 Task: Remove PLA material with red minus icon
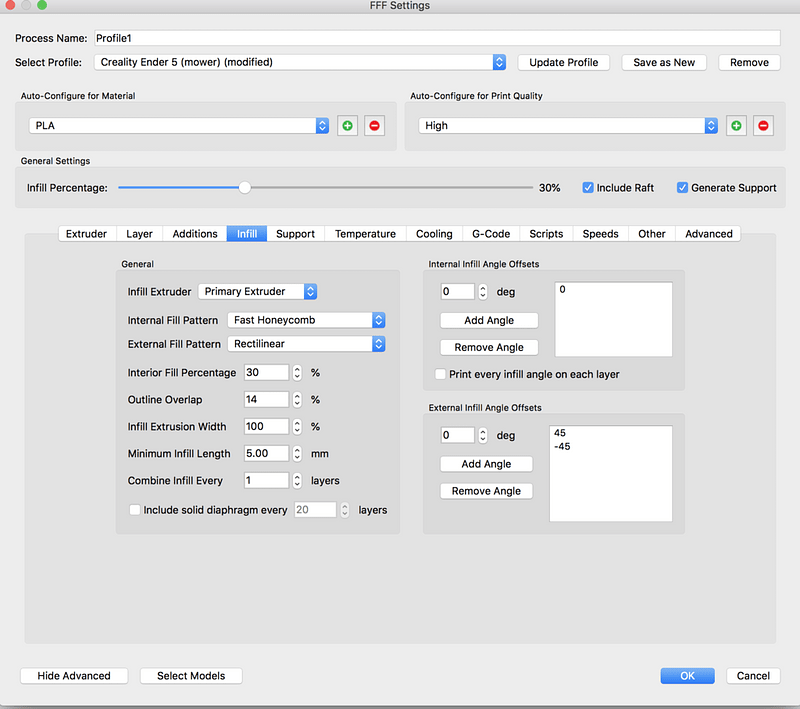click(374, 125)
